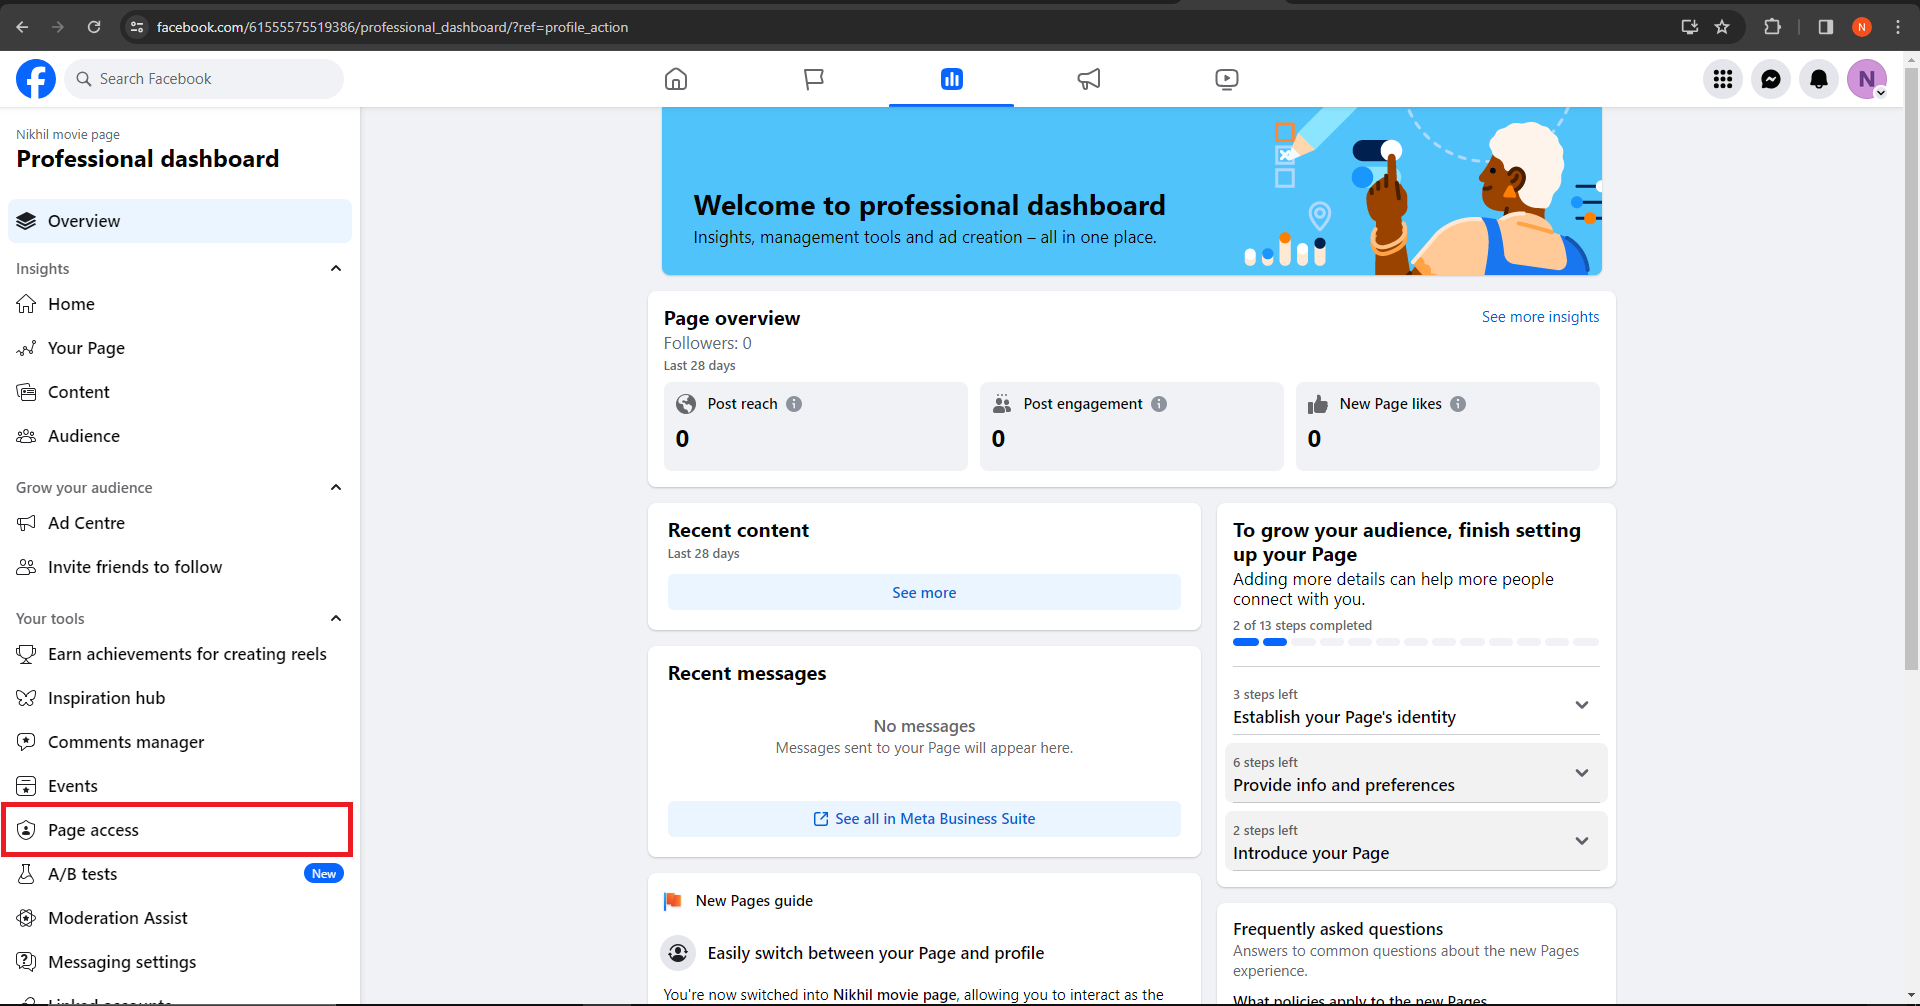
Task: Open the Notifications bell icon
Action: point(1819,79)
